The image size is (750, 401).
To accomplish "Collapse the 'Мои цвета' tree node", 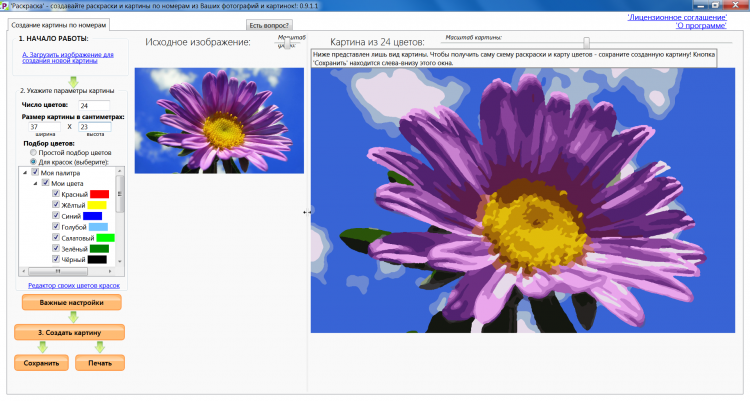I will pos(35,183).
